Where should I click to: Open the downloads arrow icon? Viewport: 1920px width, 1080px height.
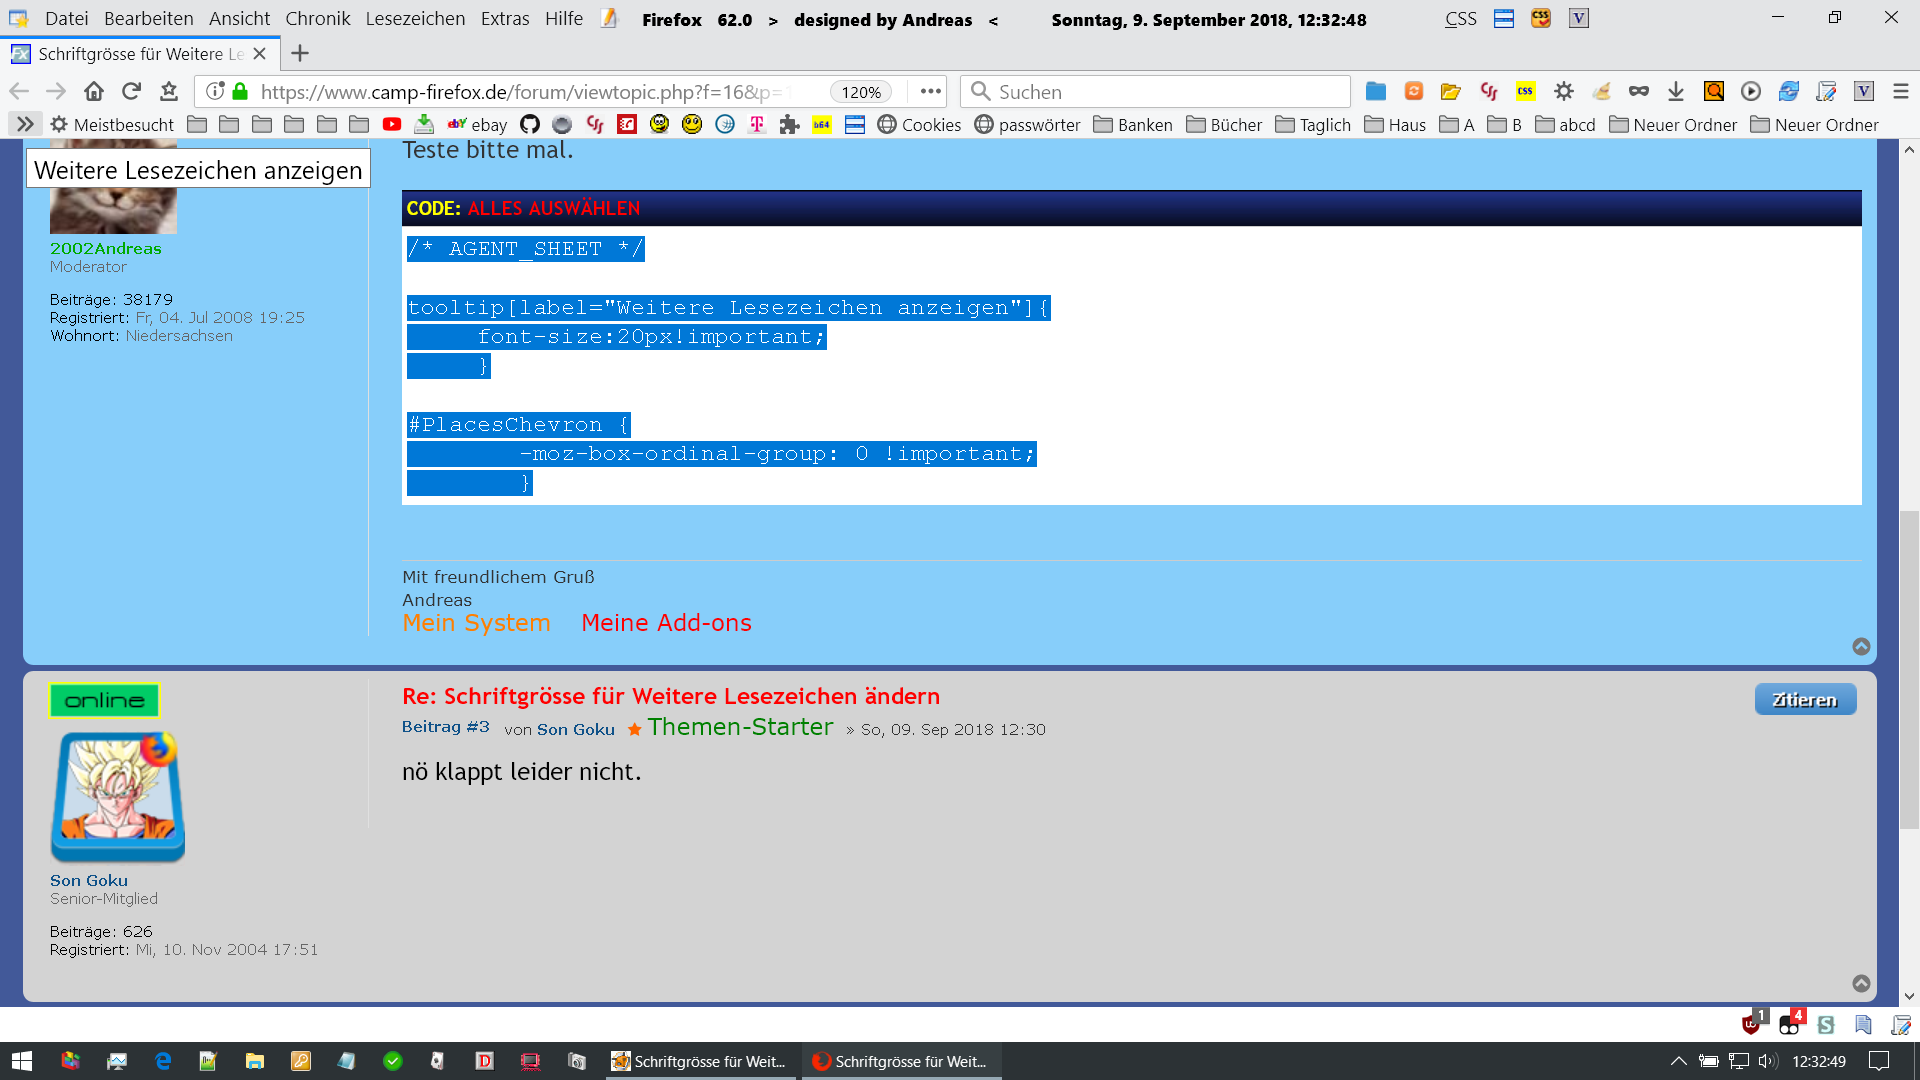coord(1676,91)
